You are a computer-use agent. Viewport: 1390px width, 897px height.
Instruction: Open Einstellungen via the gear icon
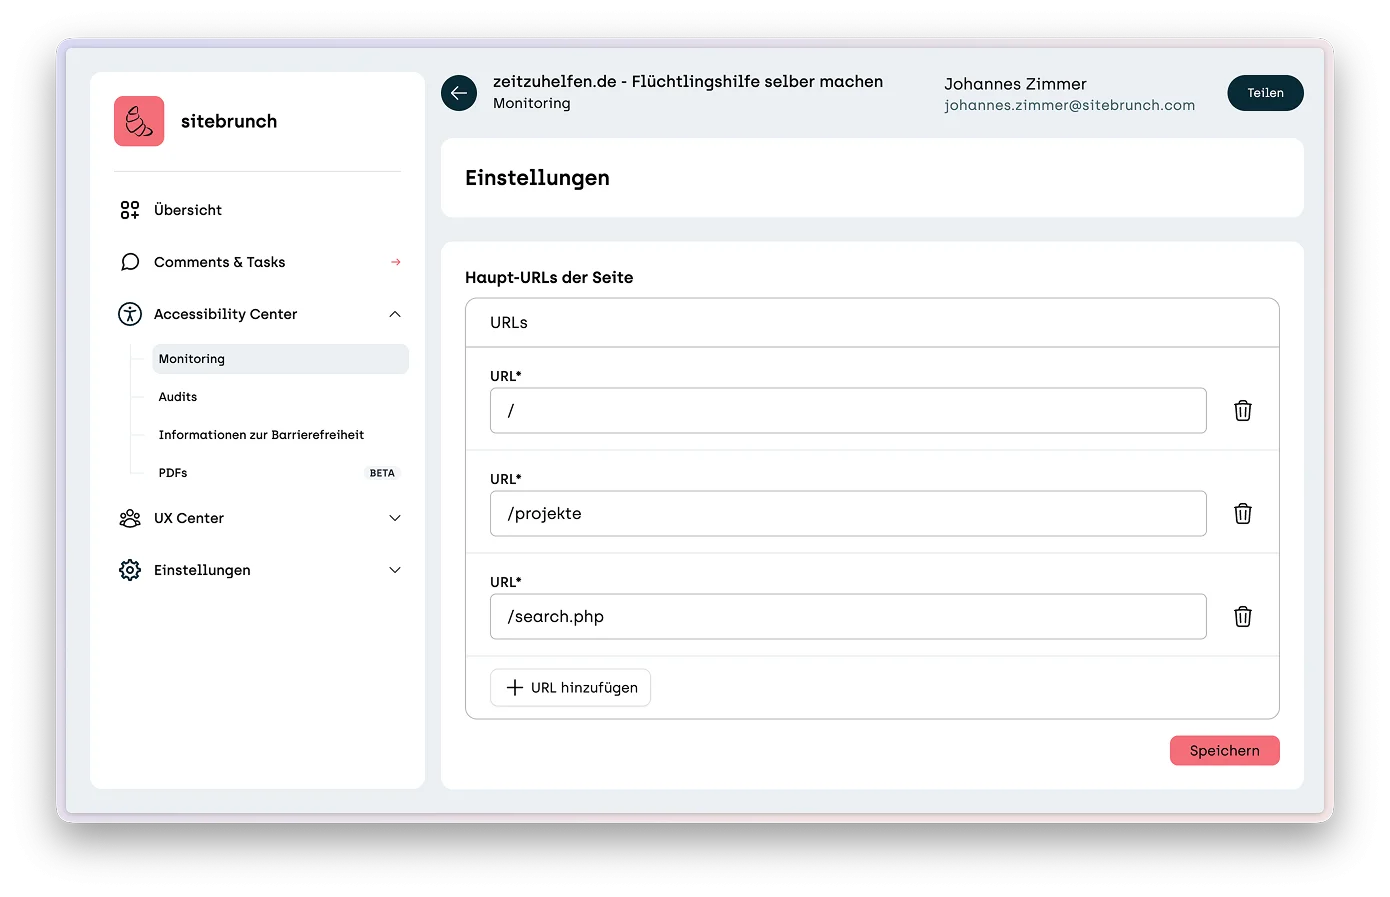(129, 569)
